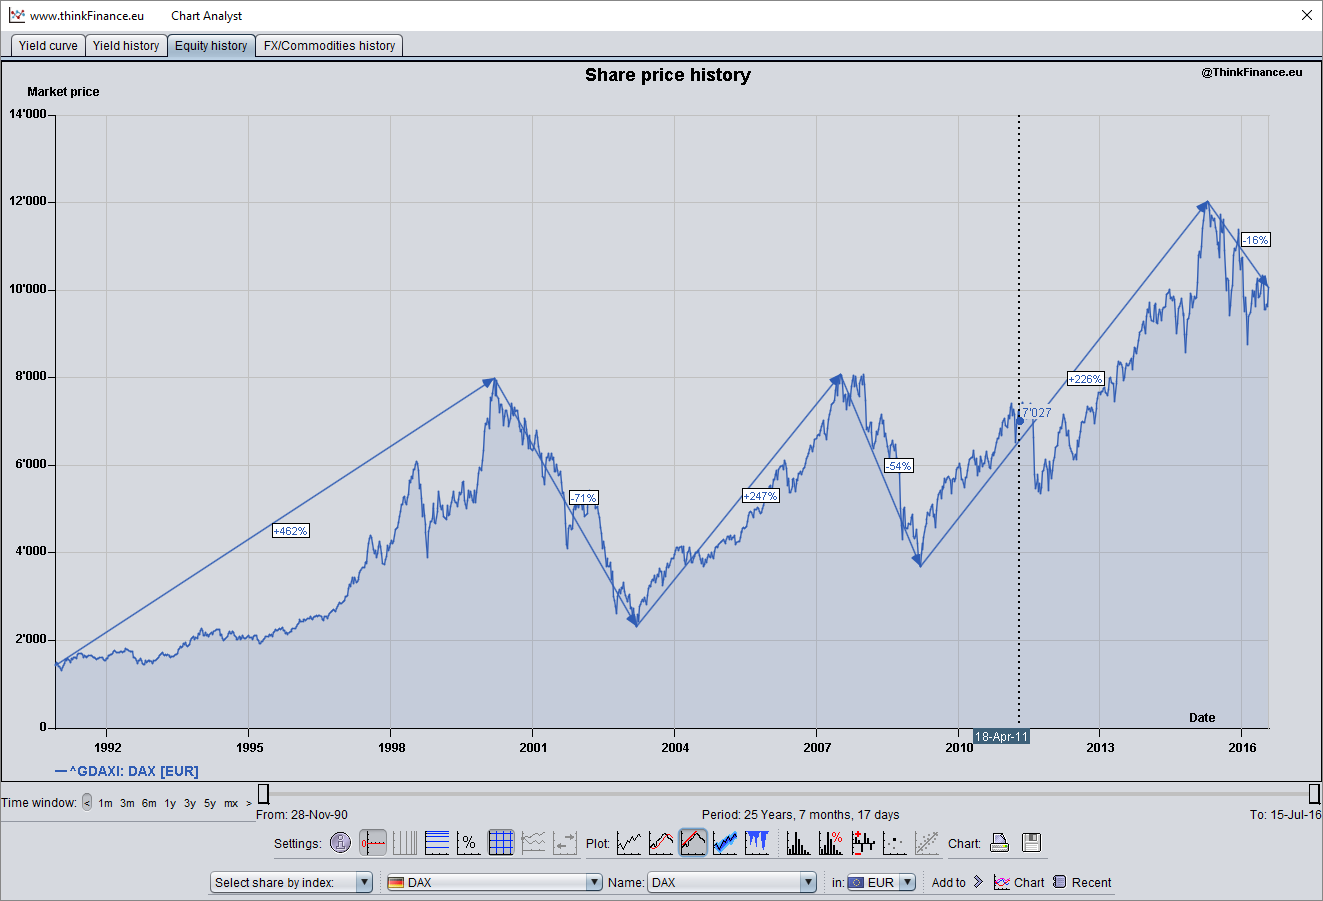Switch to the FX/Commodities history tab
Image resolution: width=1323 pixels, height=901 pixels.
(329, 45)
